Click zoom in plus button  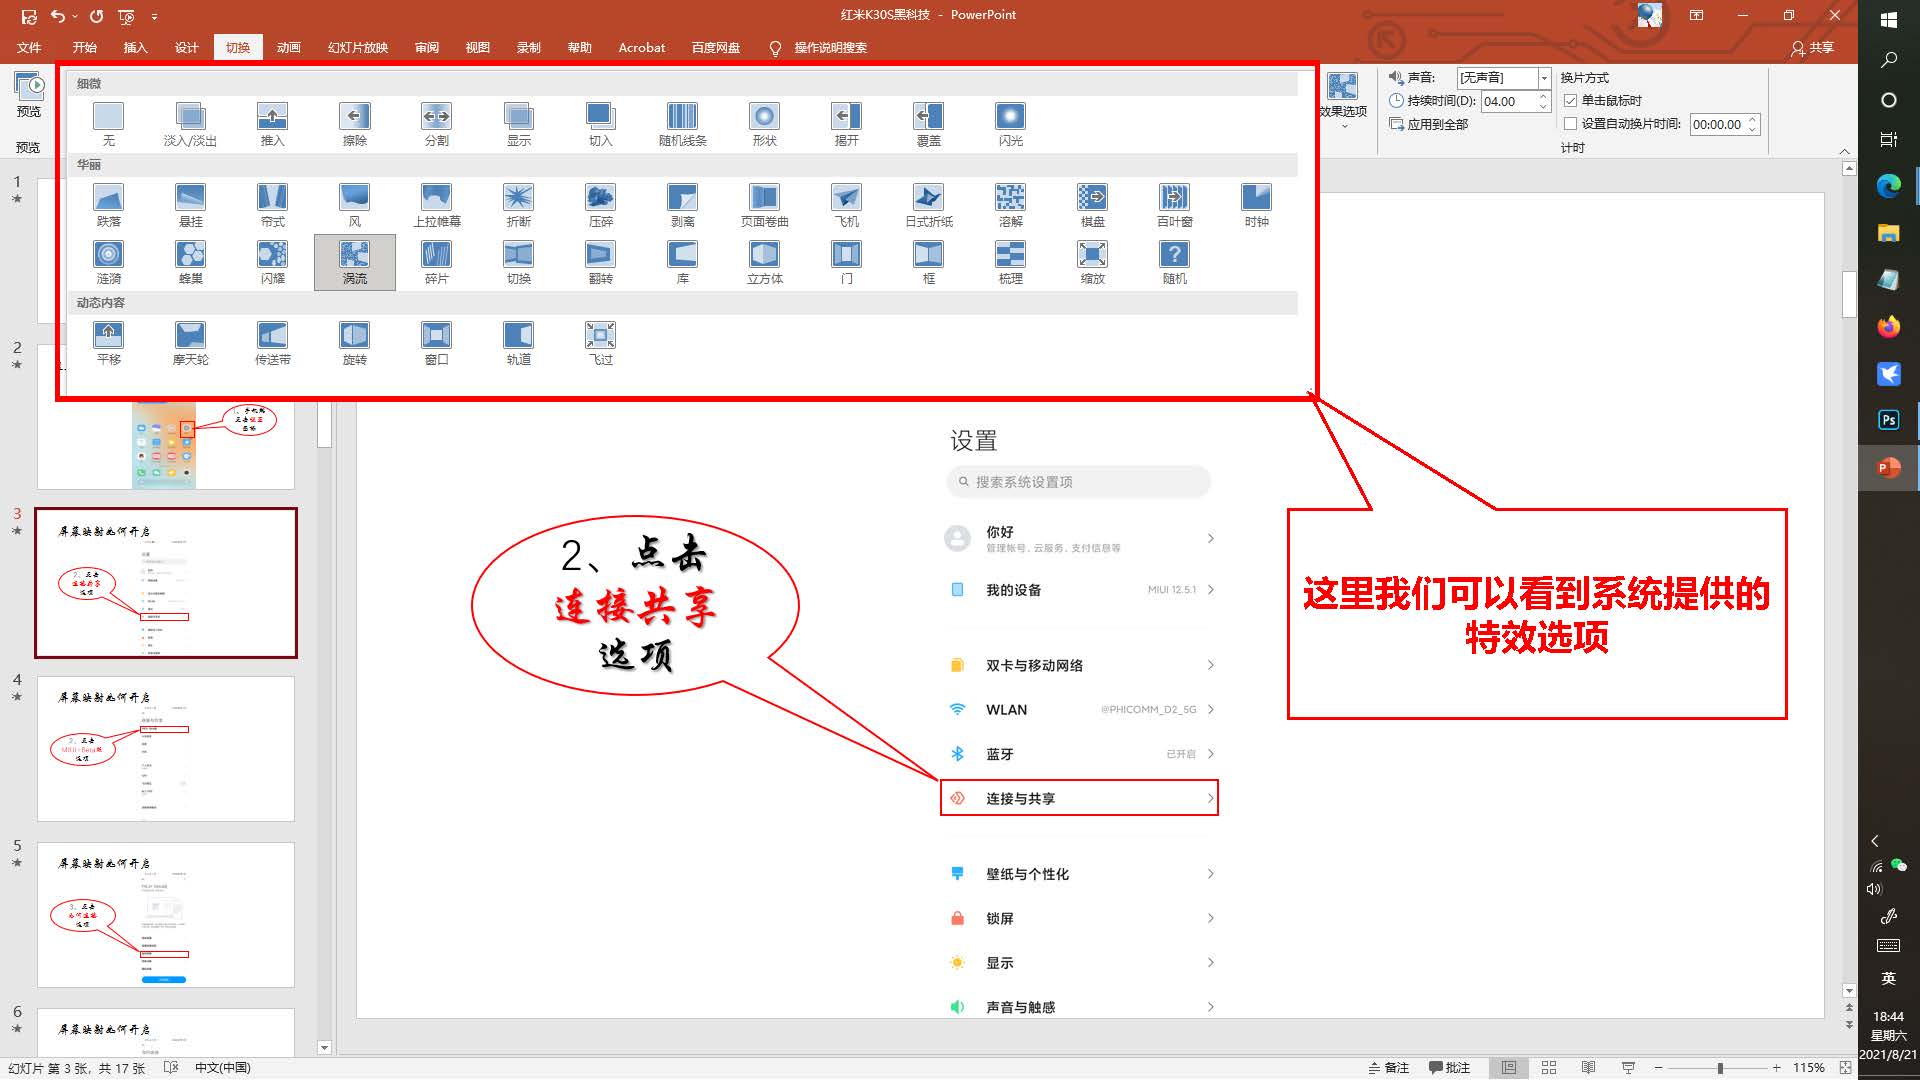(x=1776, y=1068)
